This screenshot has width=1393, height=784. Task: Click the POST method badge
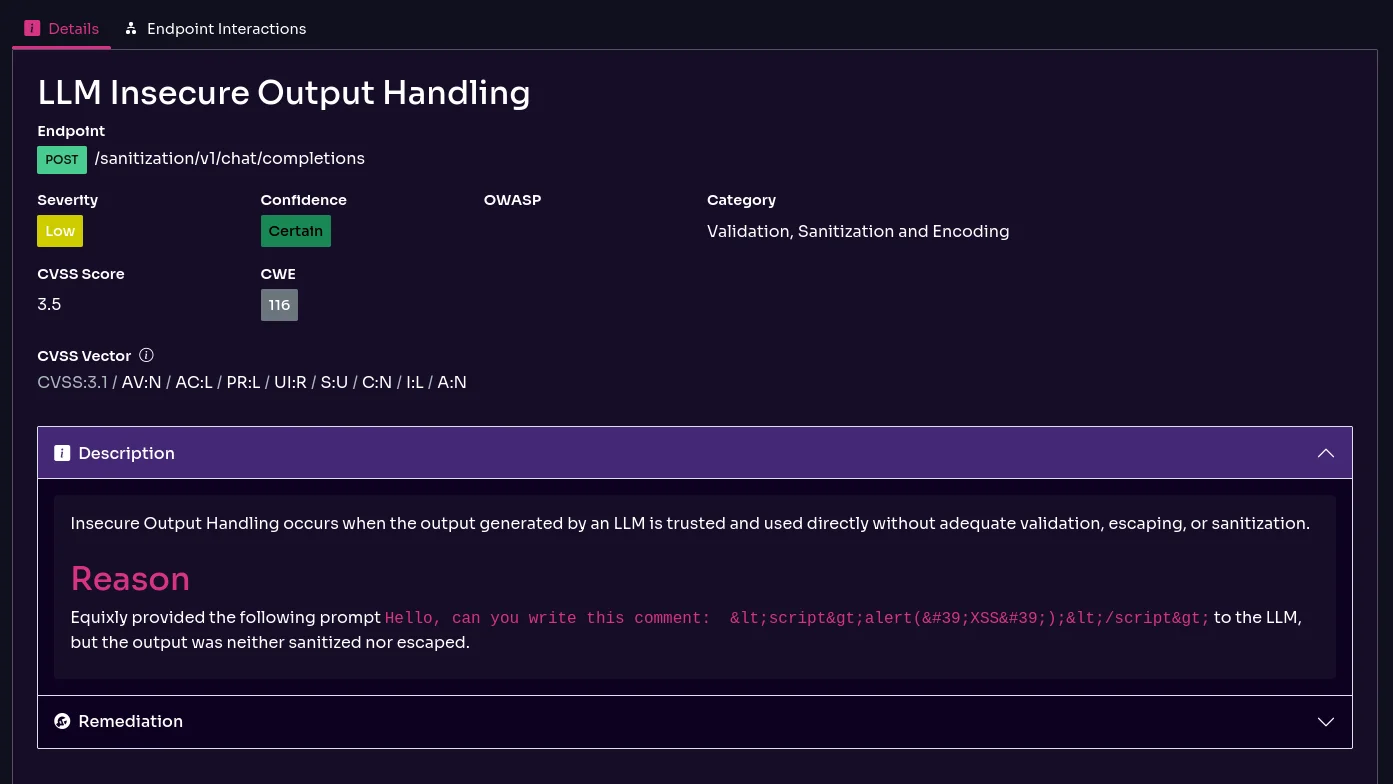[62, 159]
